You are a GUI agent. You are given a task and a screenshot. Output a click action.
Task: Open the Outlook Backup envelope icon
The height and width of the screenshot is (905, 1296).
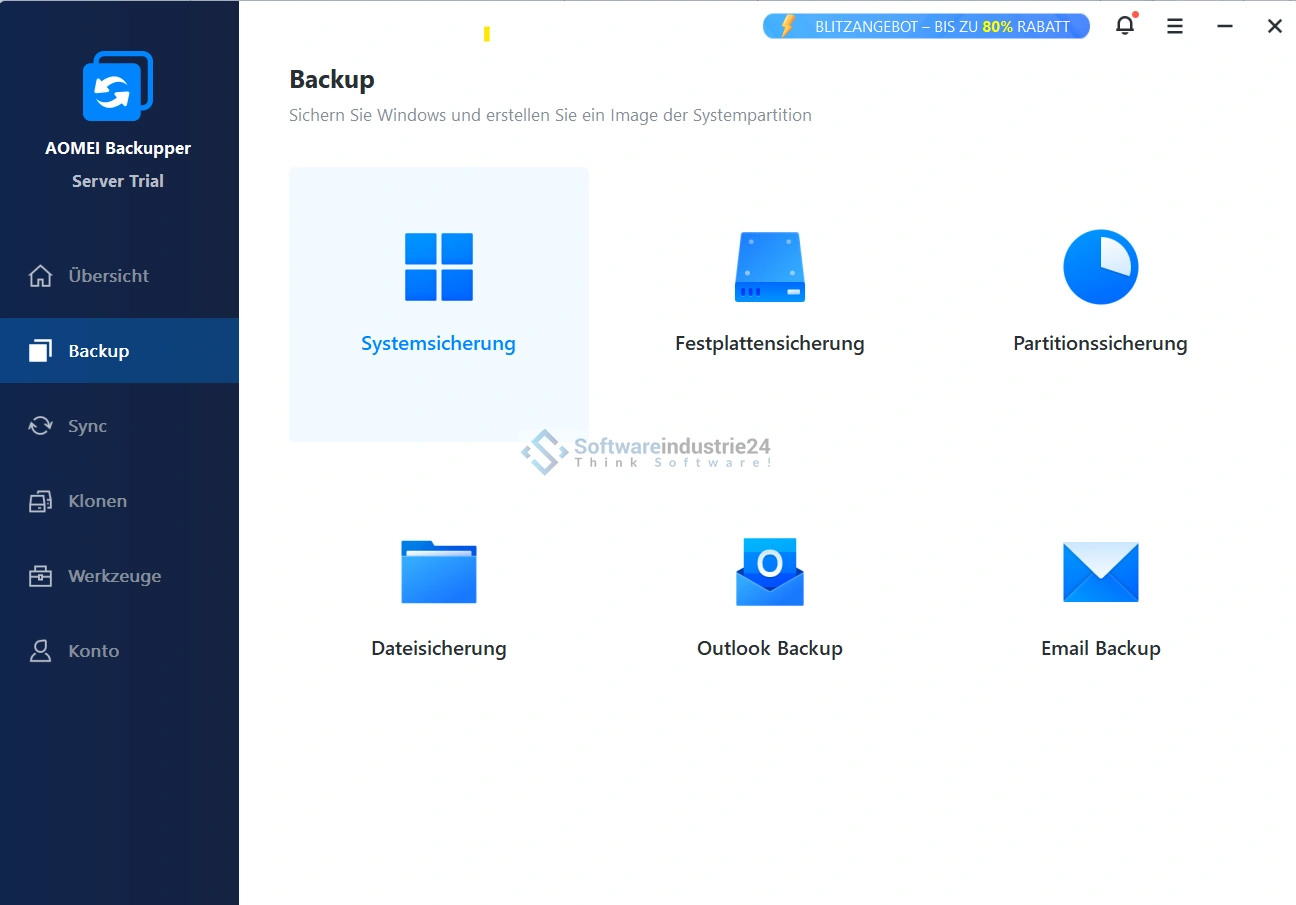point(769,572)
